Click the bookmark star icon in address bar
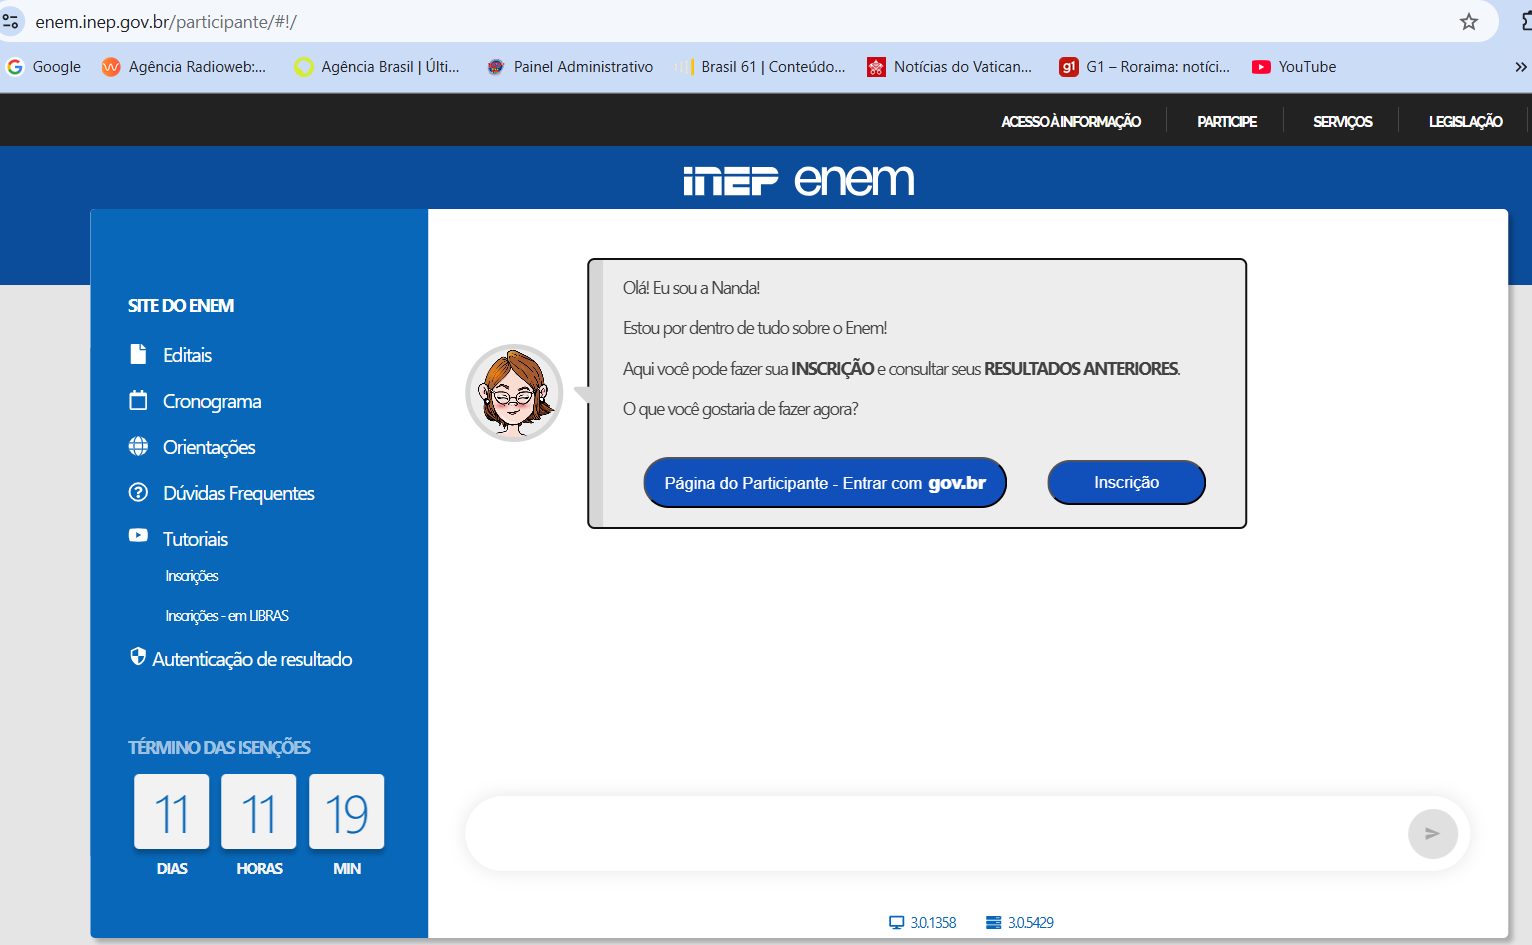The image size is (1532, 945). (x=1468, y=22)
